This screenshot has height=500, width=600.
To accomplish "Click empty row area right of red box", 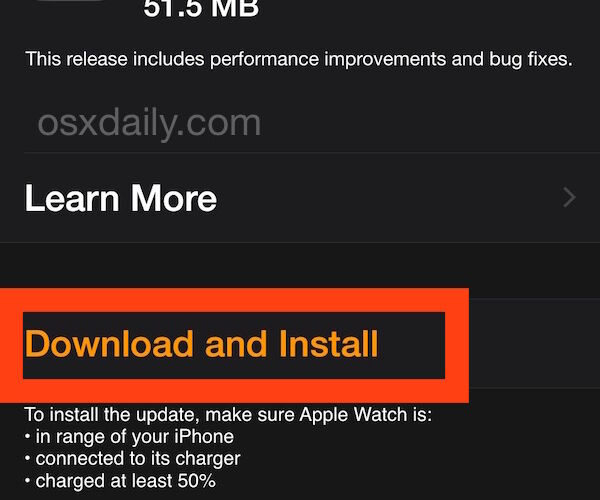I will 535,344.
